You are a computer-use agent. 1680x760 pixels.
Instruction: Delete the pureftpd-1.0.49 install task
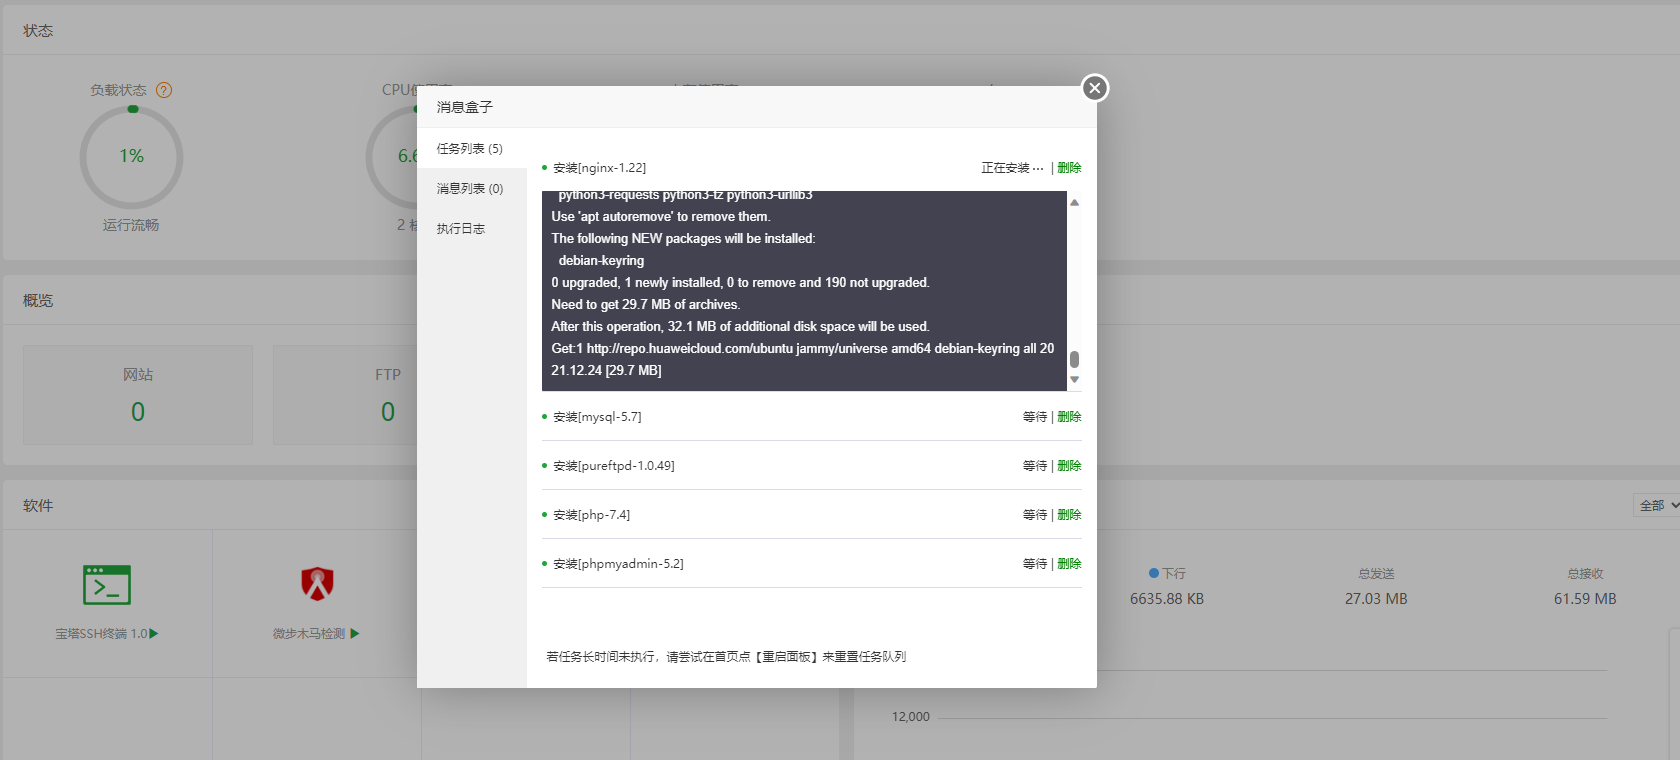(1069, 466)
